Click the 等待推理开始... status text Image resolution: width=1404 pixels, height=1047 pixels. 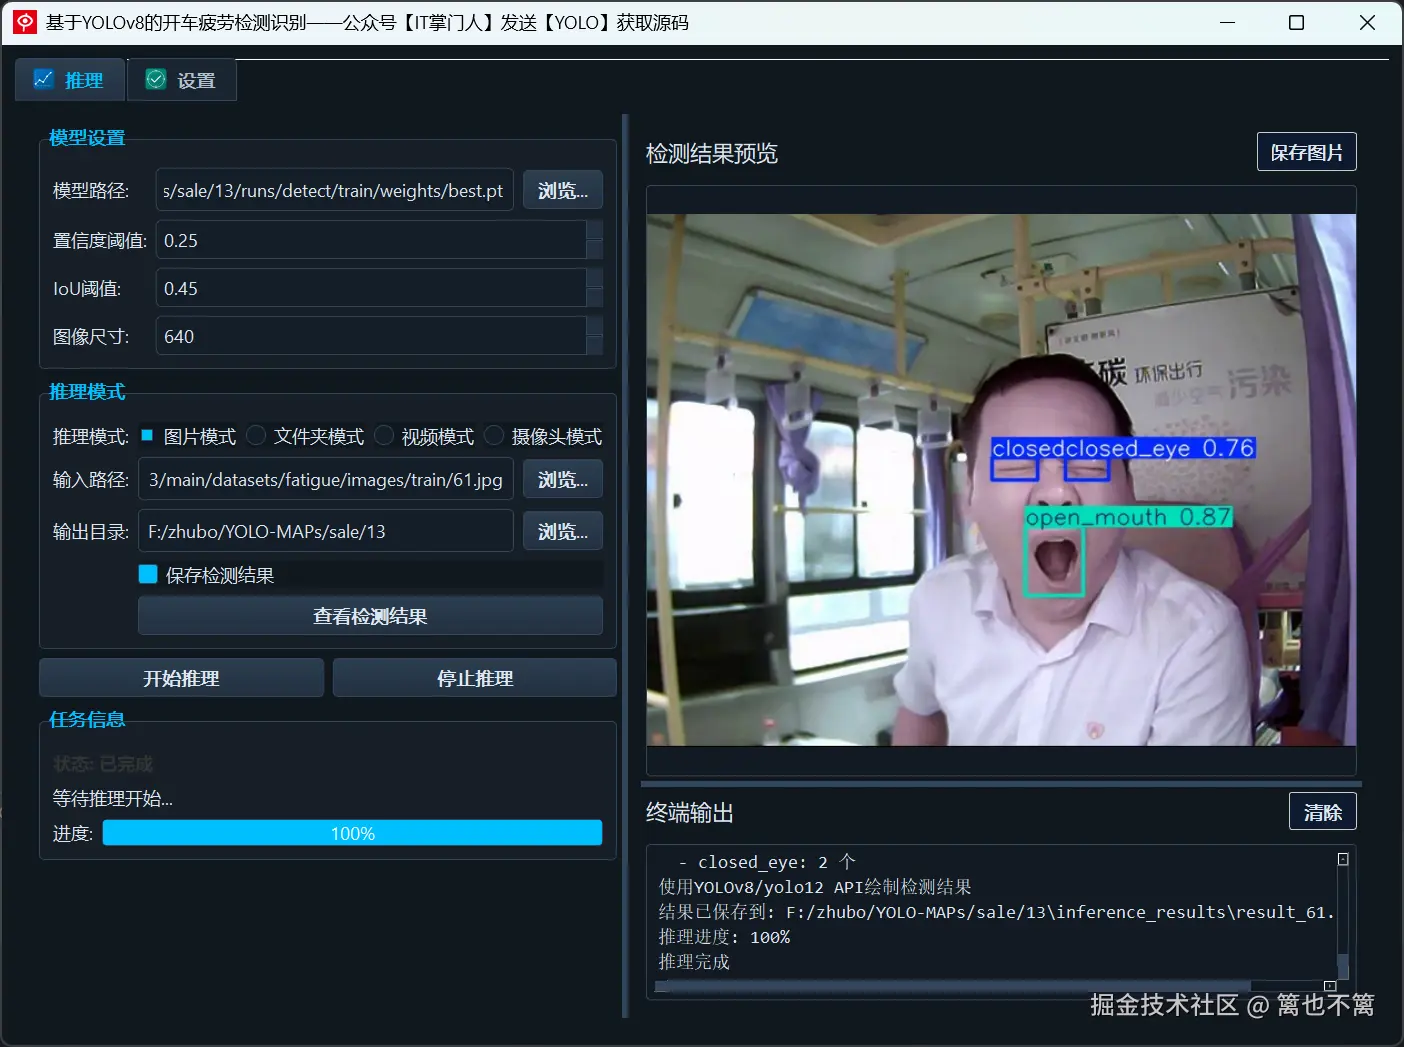tap(113, 798)
